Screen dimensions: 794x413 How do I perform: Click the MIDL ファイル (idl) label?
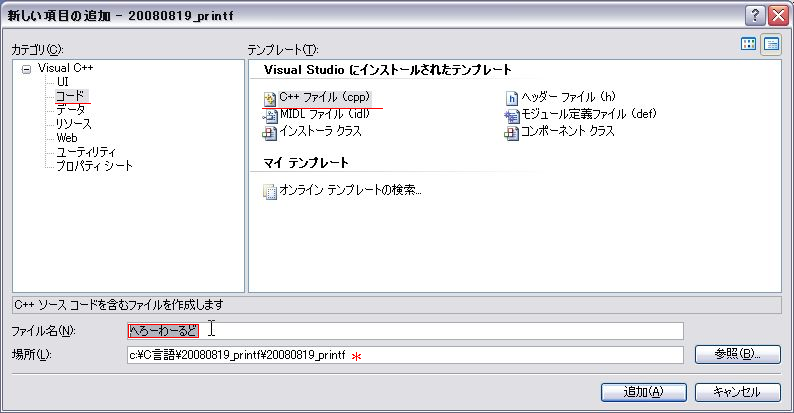(325, 114)
